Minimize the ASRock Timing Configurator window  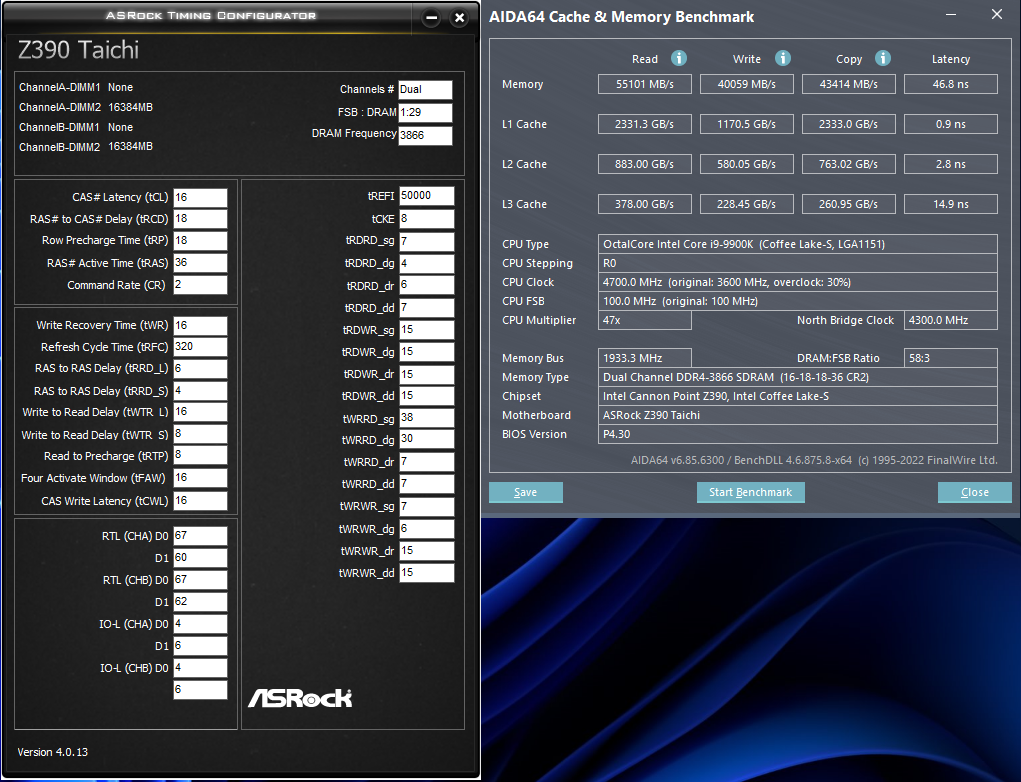[431, 18]
